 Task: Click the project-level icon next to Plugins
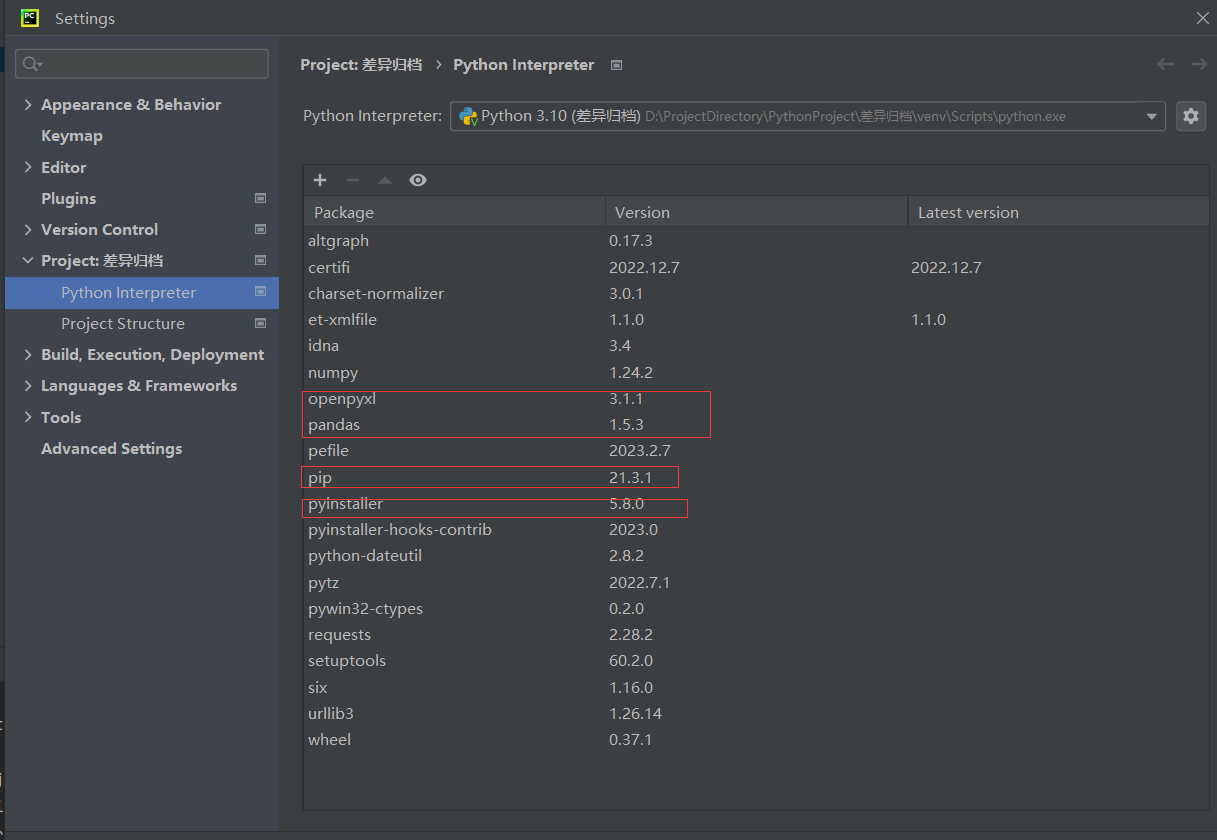coord(261,198)
